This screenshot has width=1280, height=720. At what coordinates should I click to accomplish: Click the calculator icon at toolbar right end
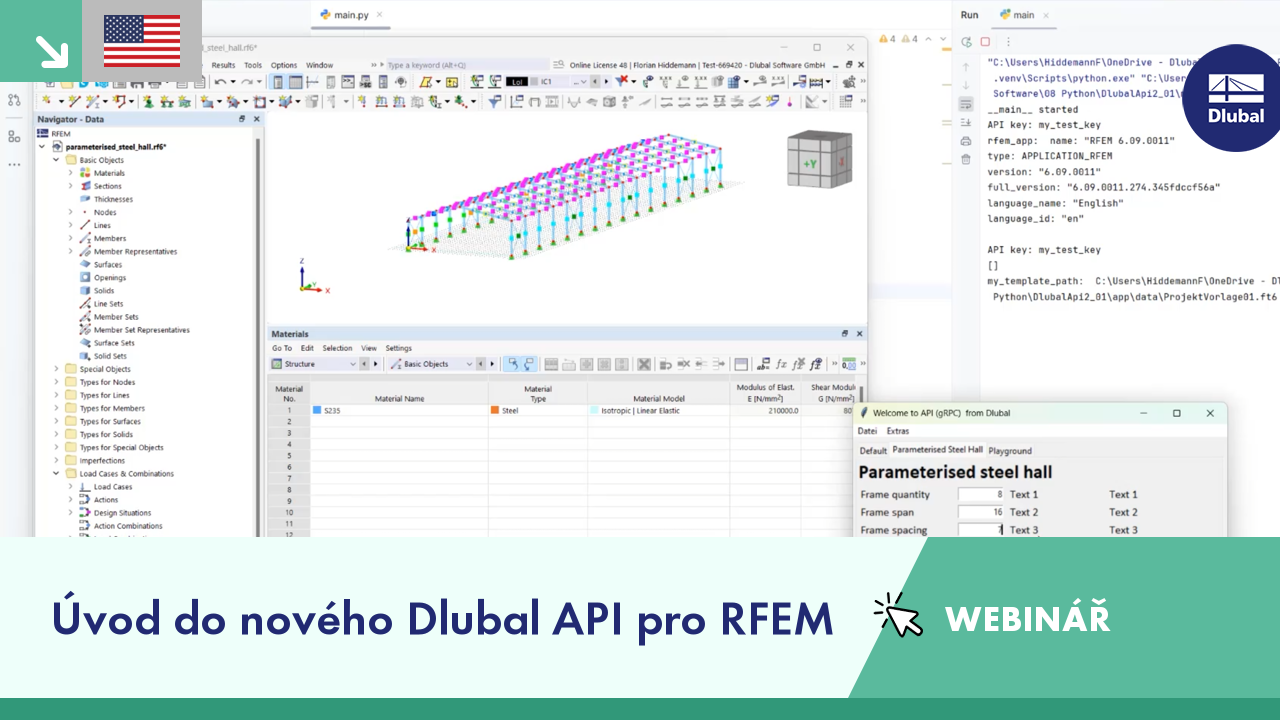(x=846, y=101)
